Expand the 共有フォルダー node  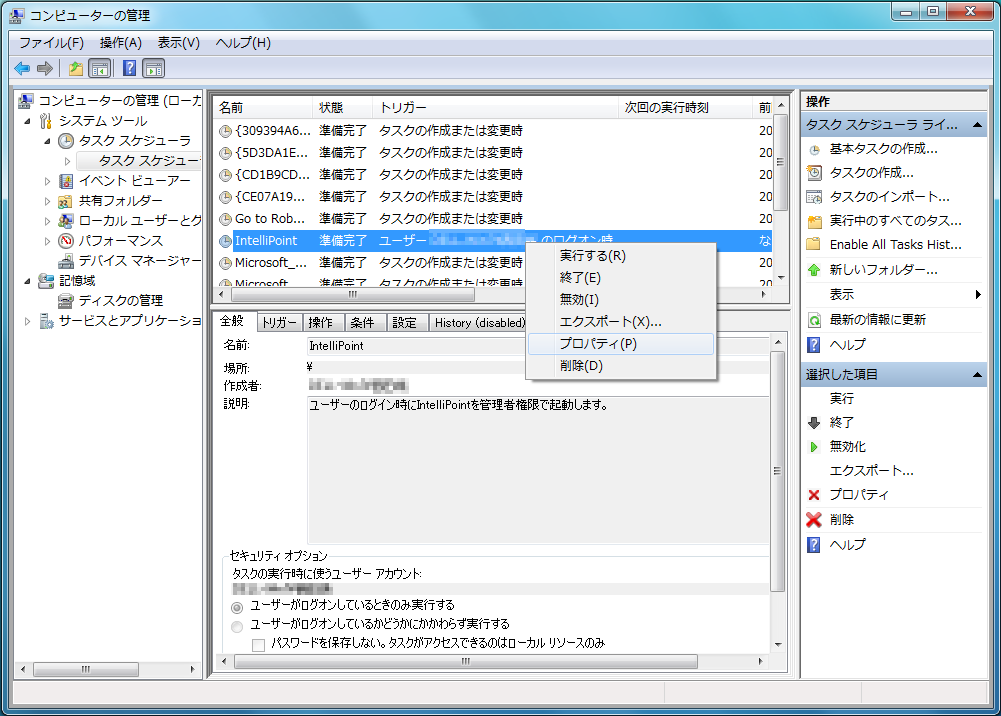(47, 201)
